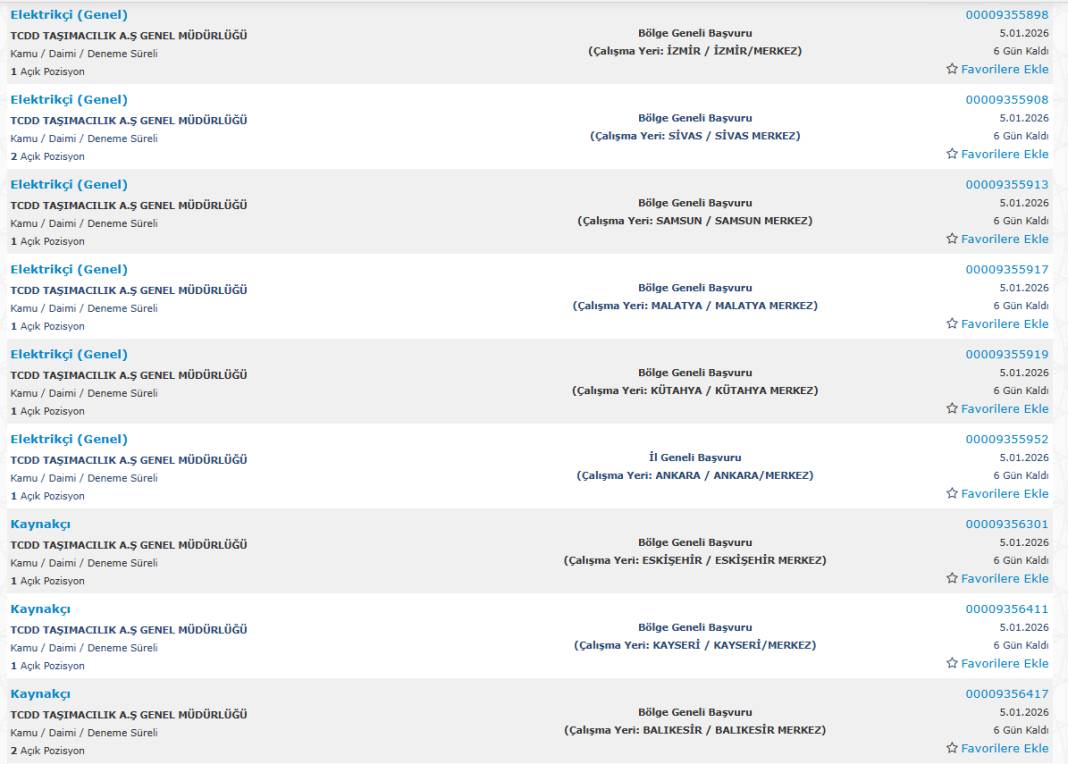Screen dimensions: 1068x764
Task: Open listing number 00009355908
Action: point(1006,100)
